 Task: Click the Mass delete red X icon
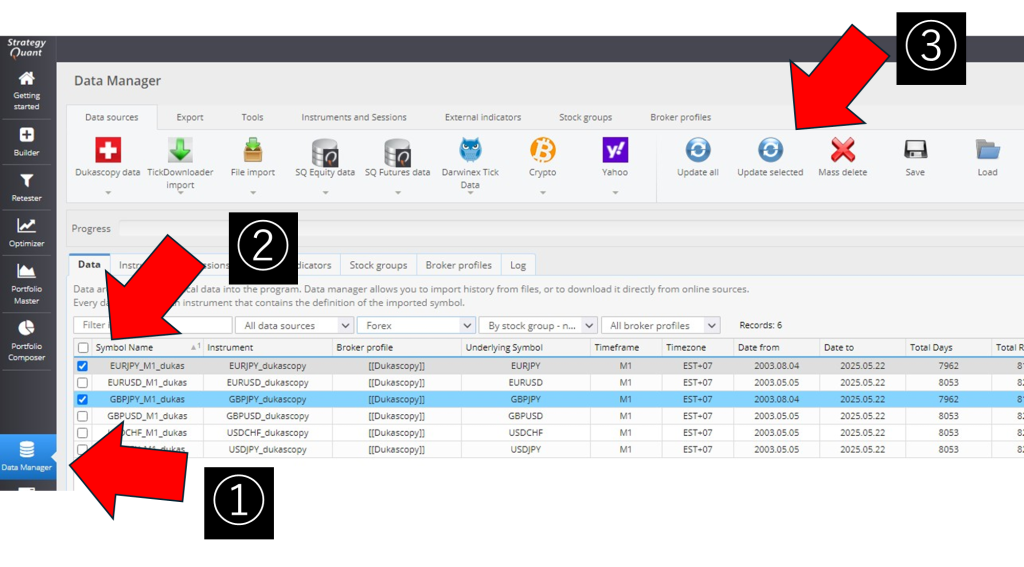tap(842, 151)
